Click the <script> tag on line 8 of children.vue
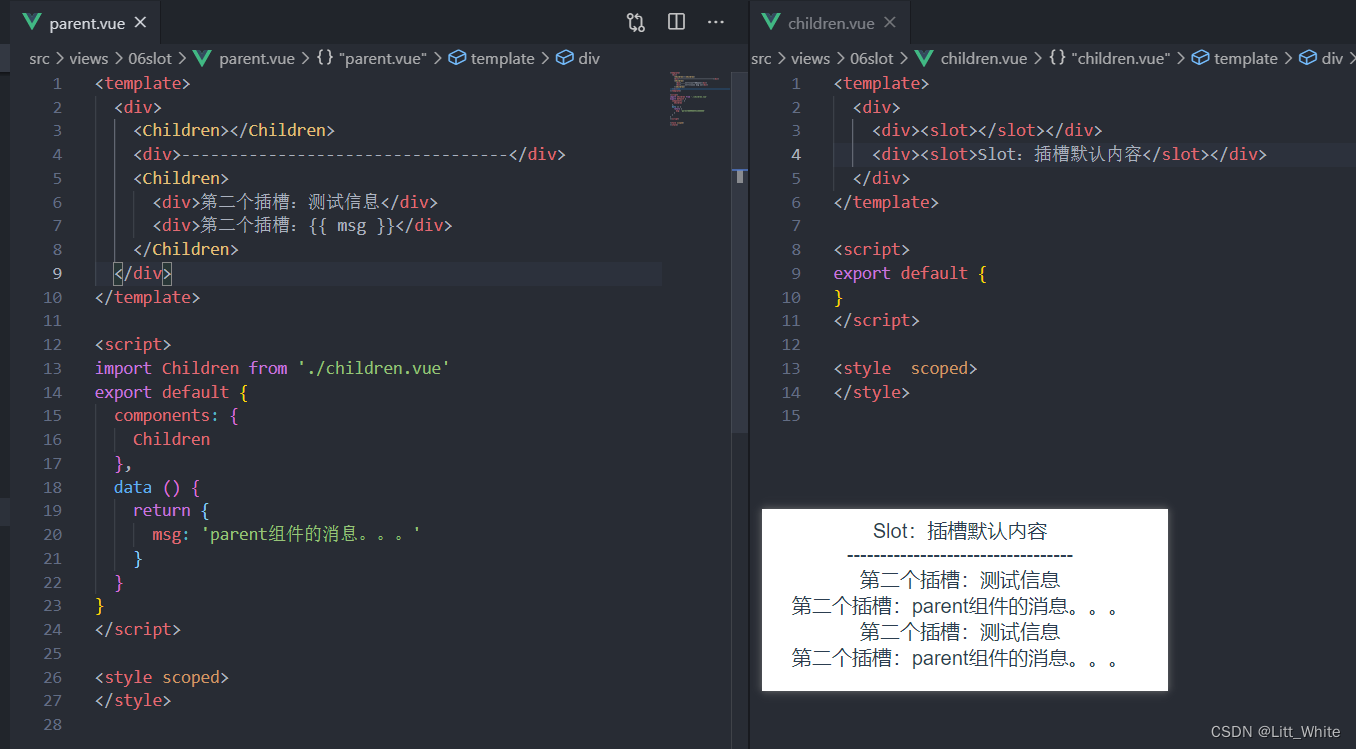The width and height of the screenshot is (1356, 749). (x=872, y=249)
